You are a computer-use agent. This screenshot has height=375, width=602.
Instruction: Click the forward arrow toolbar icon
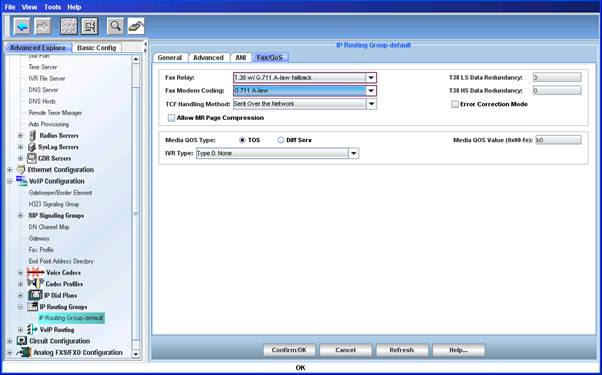coord(43,26)
